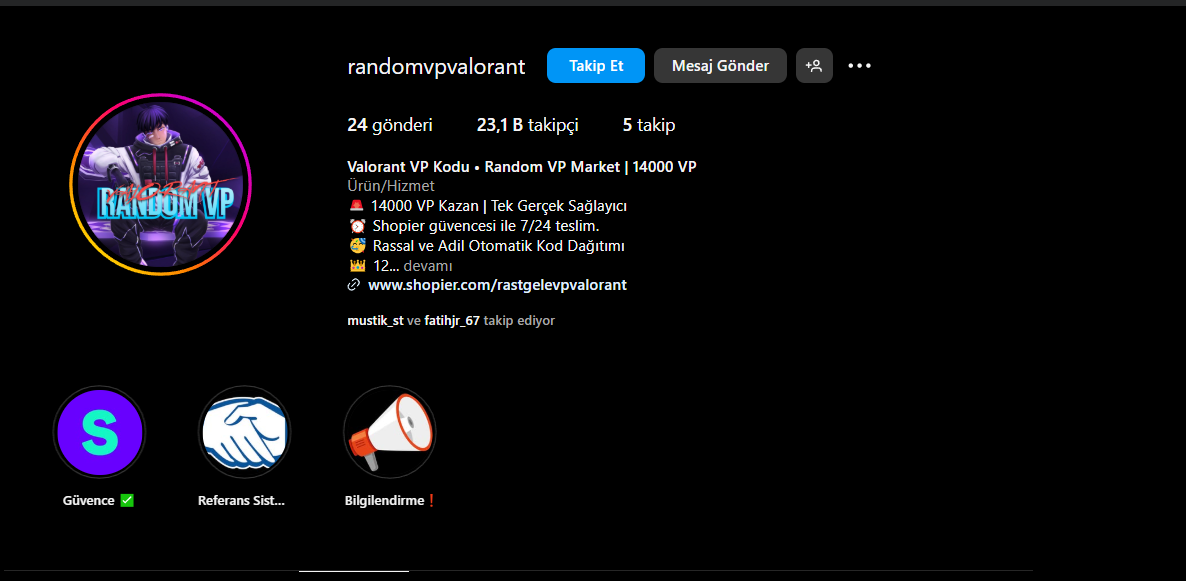View the 23,1 B takipçi followers list
The height and width of the screenshot is (581, 1186).
[x=527, y=126]
